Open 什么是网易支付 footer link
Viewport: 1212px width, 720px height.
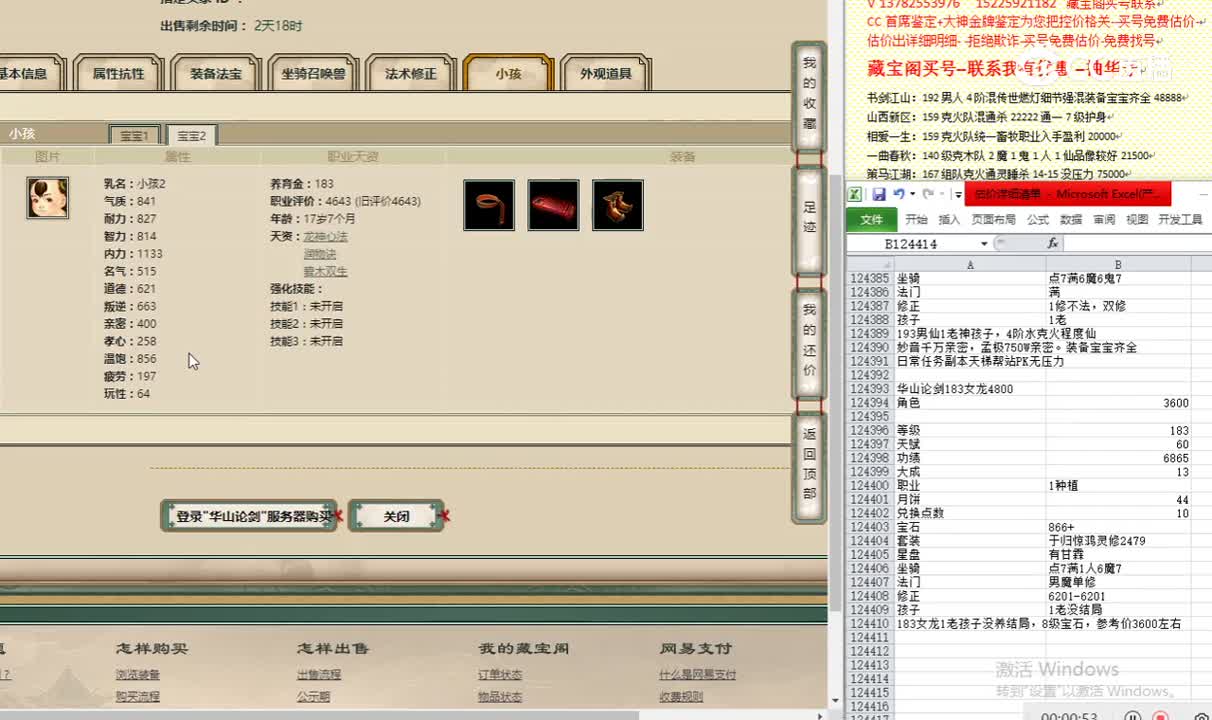click(698, 675)
